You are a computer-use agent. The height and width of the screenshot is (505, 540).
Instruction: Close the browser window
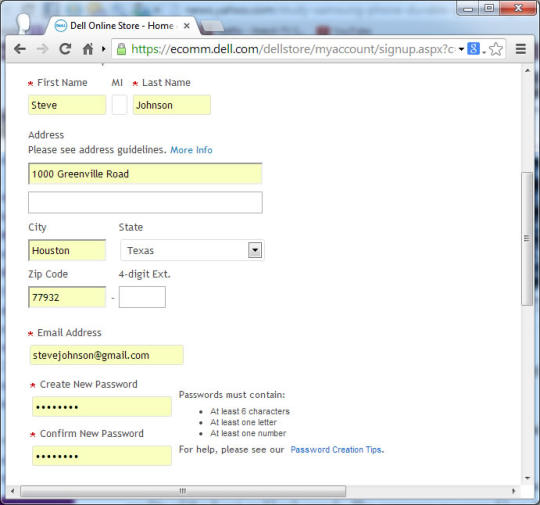[518, 8]
